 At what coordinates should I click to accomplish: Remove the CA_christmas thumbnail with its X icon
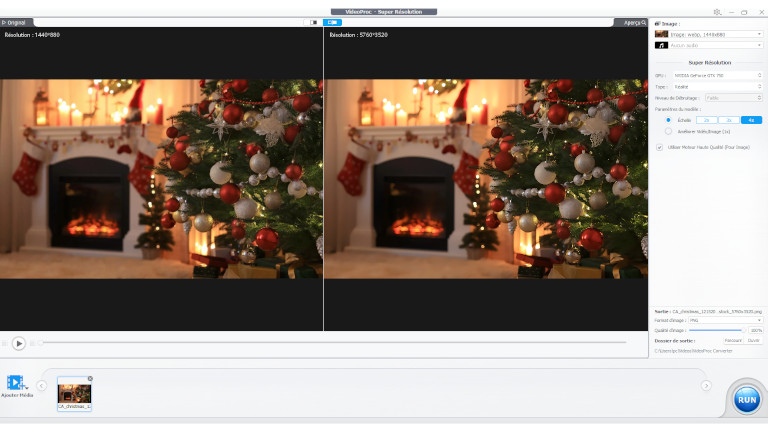pyautogui.click(x=90, y=378)
